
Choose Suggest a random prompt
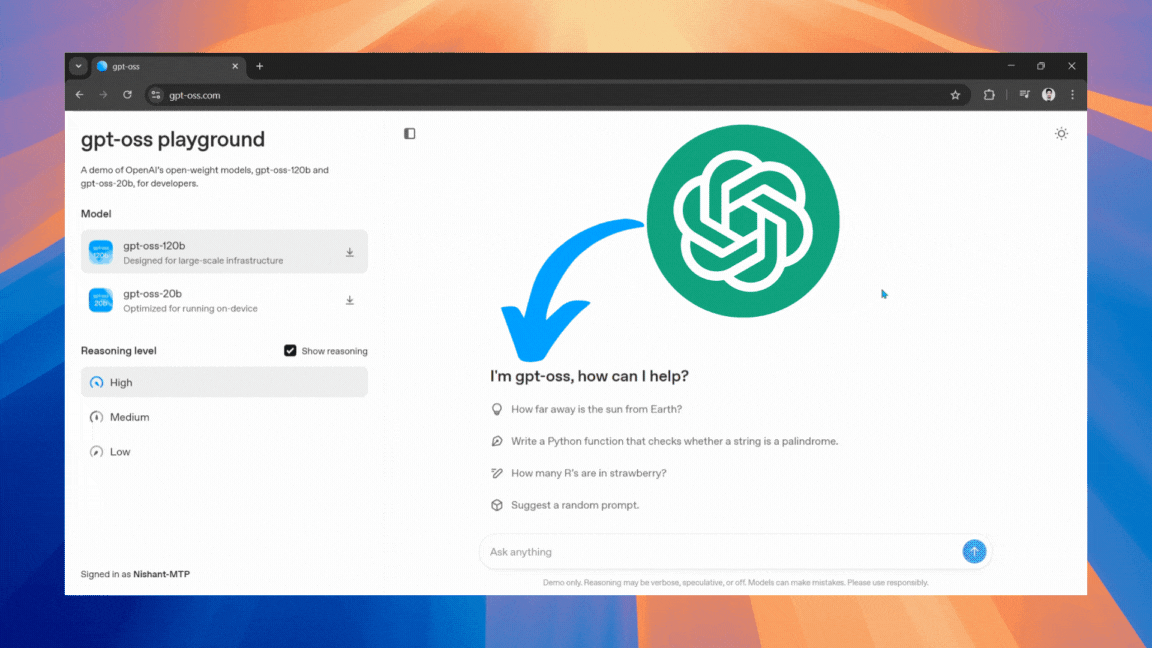[x=575, y=505]
